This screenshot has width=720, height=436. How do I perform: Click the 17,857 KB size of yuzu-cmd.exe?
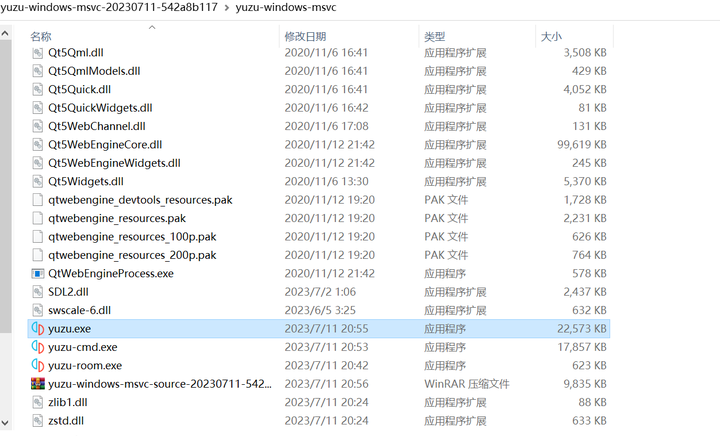pyautogui.click(x=582, y=347)
